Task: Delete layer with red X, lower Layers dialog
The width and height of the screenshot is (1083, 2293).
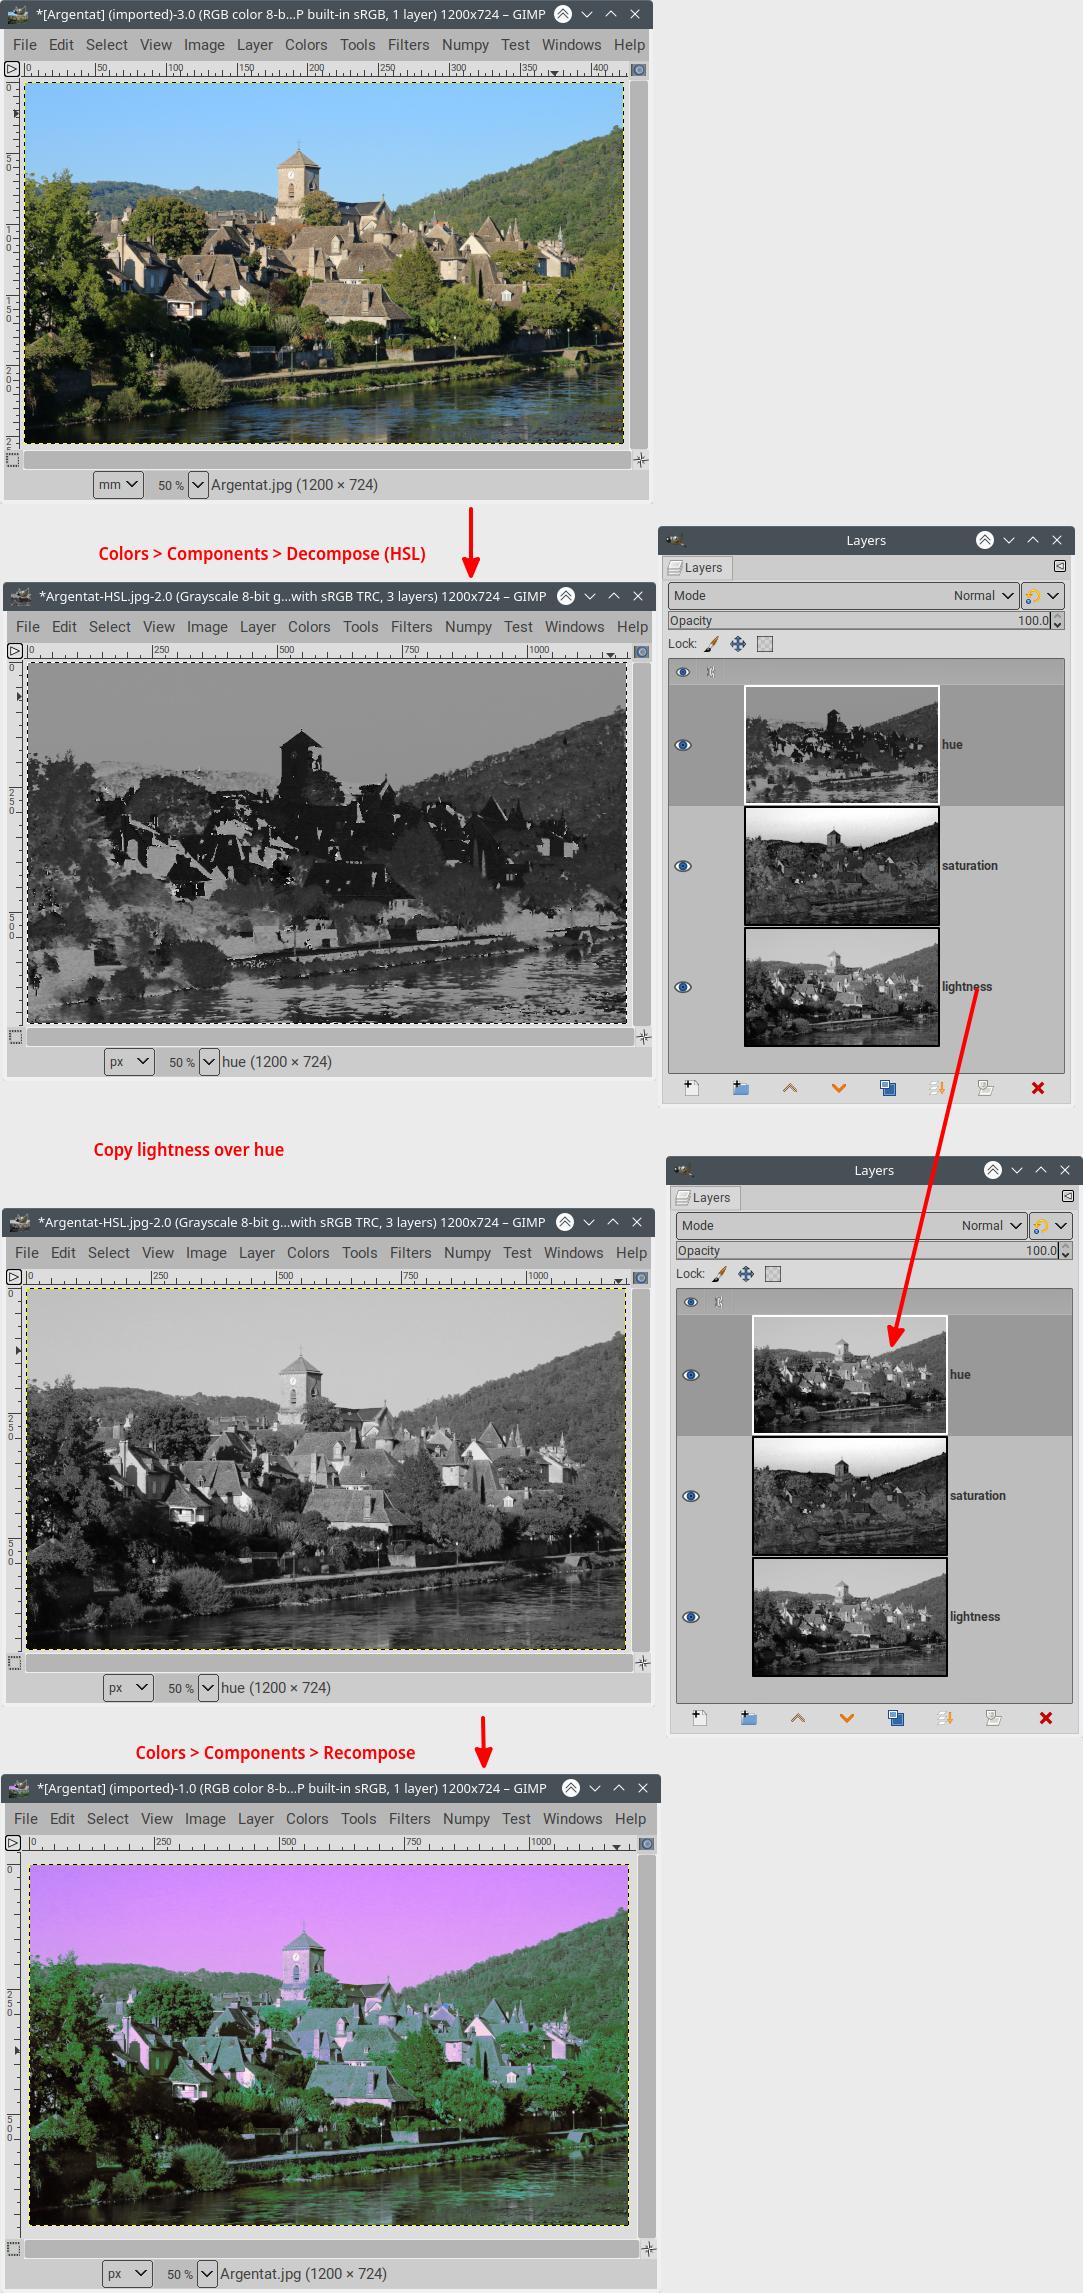Action: click(1046, 1718)
